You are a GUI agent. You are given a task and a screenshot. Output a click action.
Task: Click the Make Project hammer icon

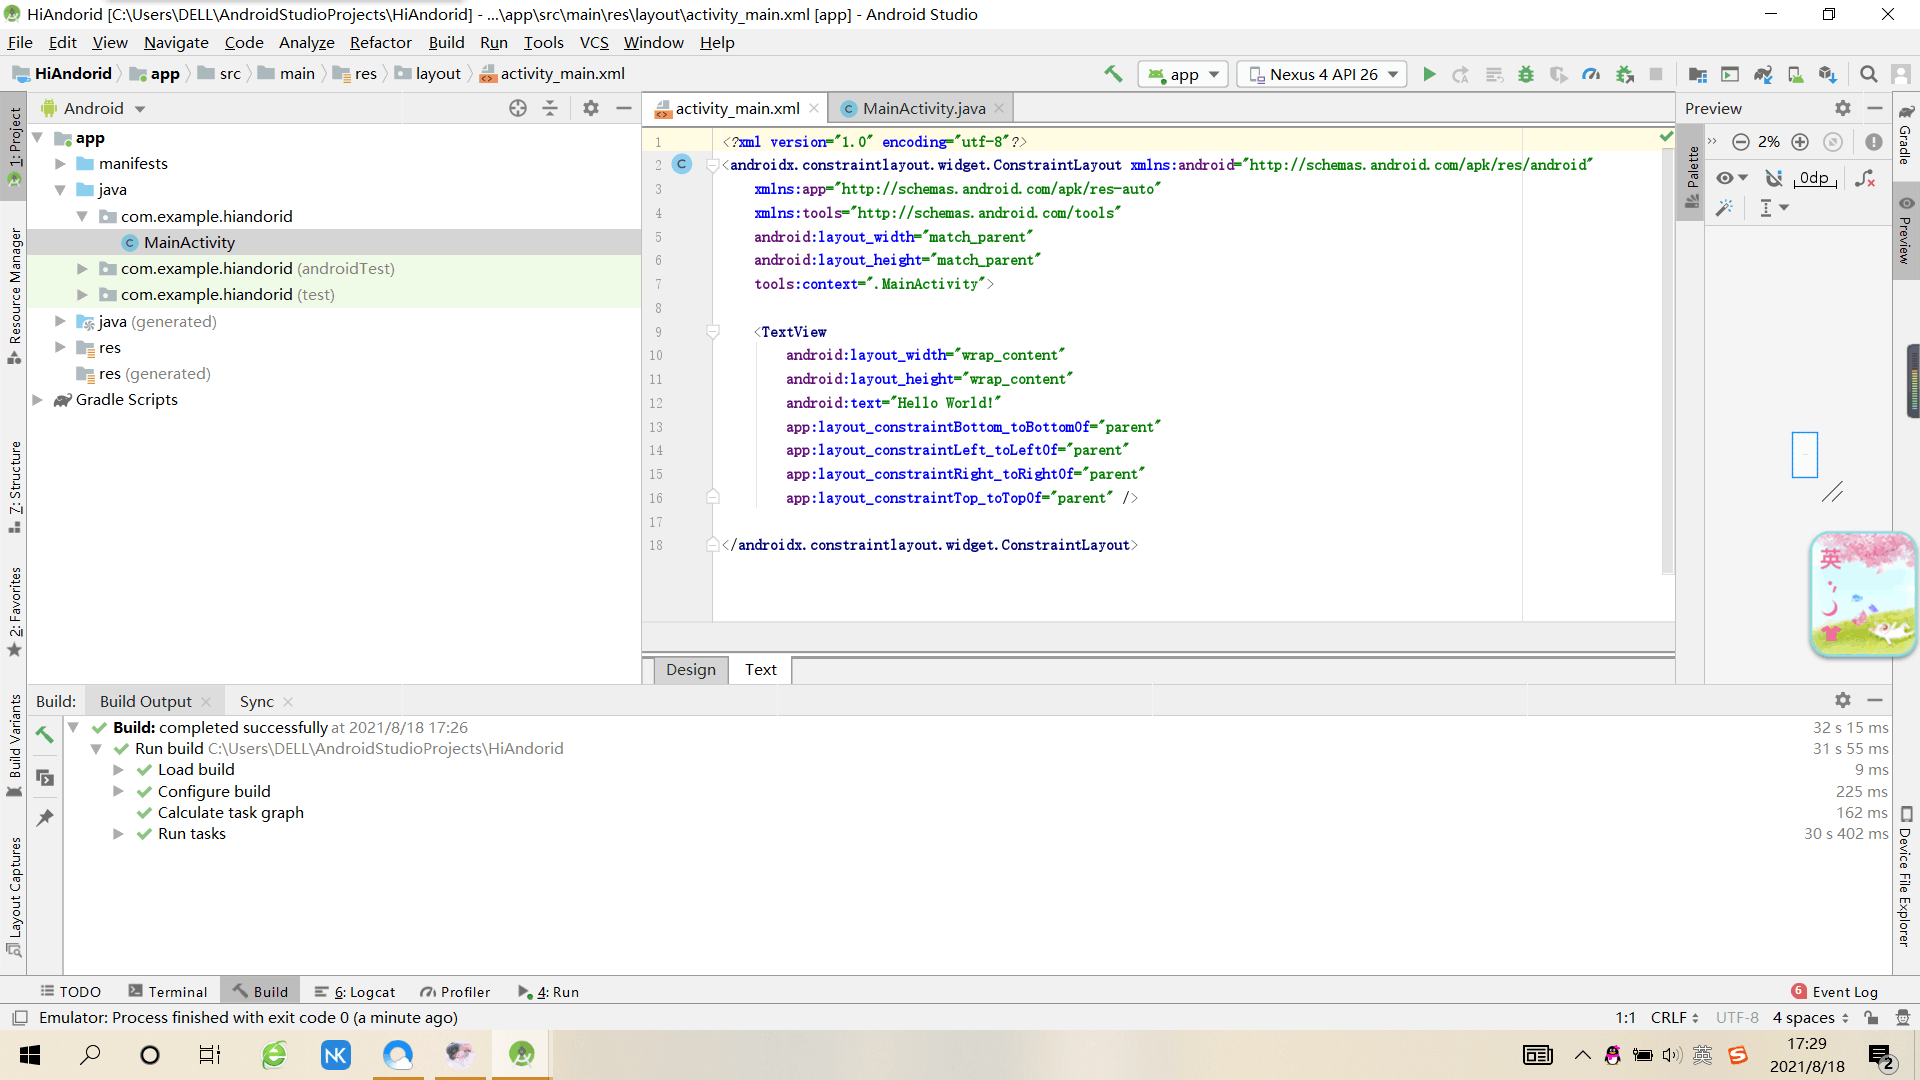pyautogui.click(x=1113, y=74)
